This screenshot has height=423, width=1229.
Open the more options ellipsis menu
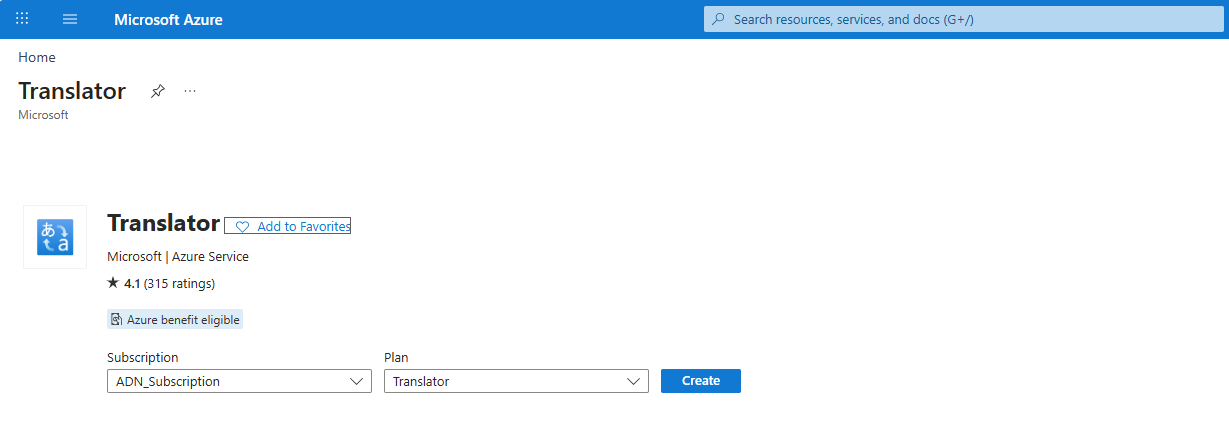pyautogui.click(x=190, y=91)
